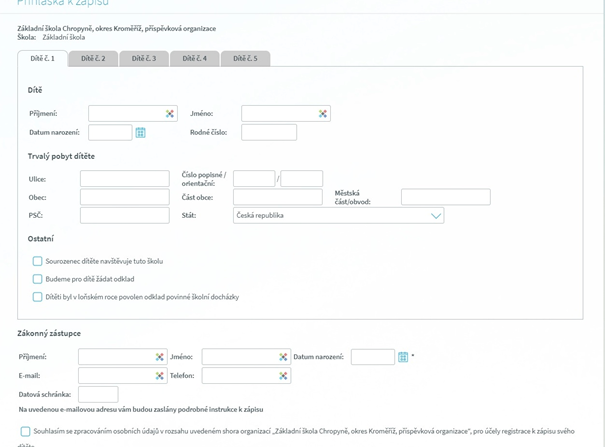Screen dimensions: 605x447
Task: Open calendar picker for child's Datum narození
Action: (x=140, y=133)
